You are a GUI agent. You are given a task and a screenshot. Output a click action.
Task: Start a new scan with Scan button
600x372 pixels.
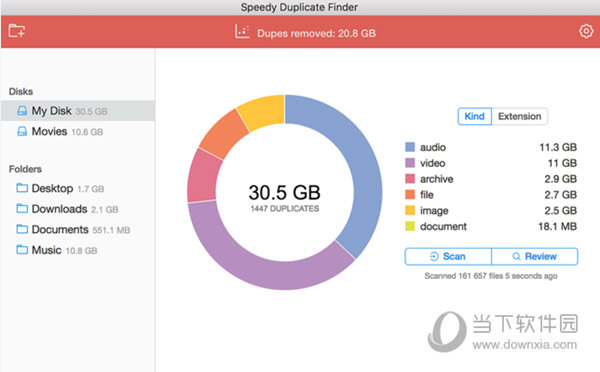pos(448,256)
